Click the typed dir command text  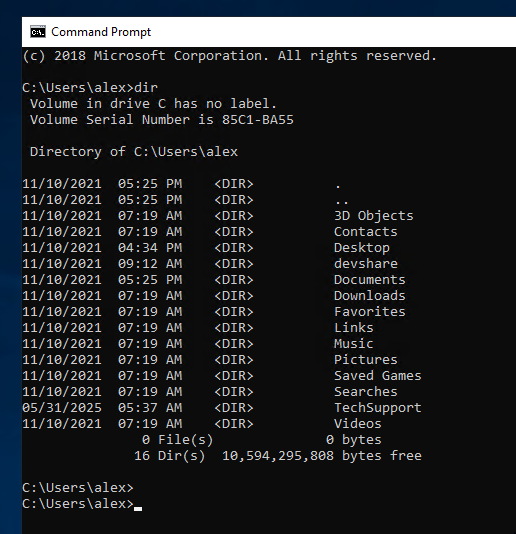tap(146, 88)
